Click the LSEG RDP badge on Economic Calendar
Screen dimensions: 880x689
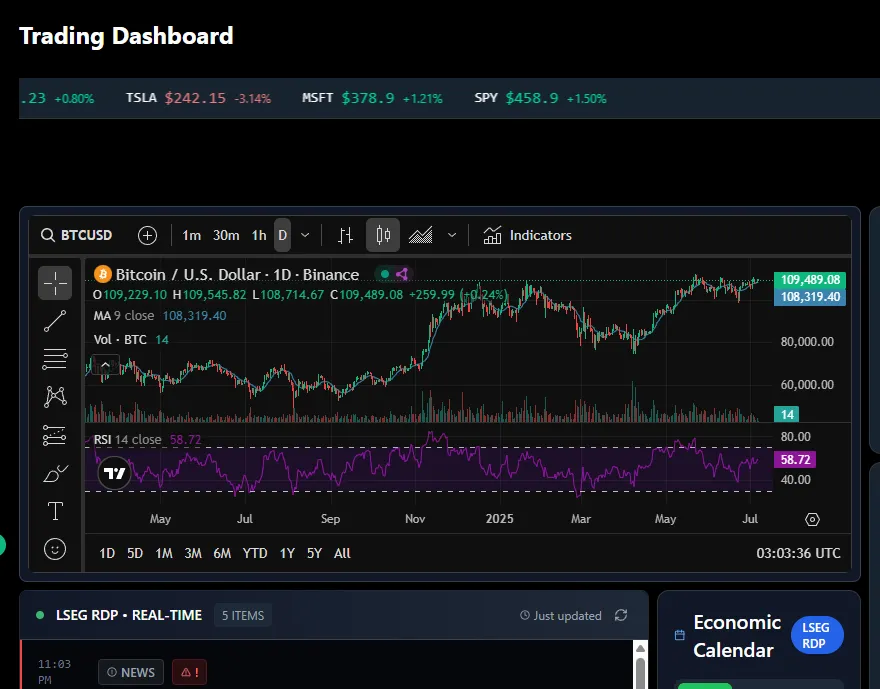[x=817, y=635]
